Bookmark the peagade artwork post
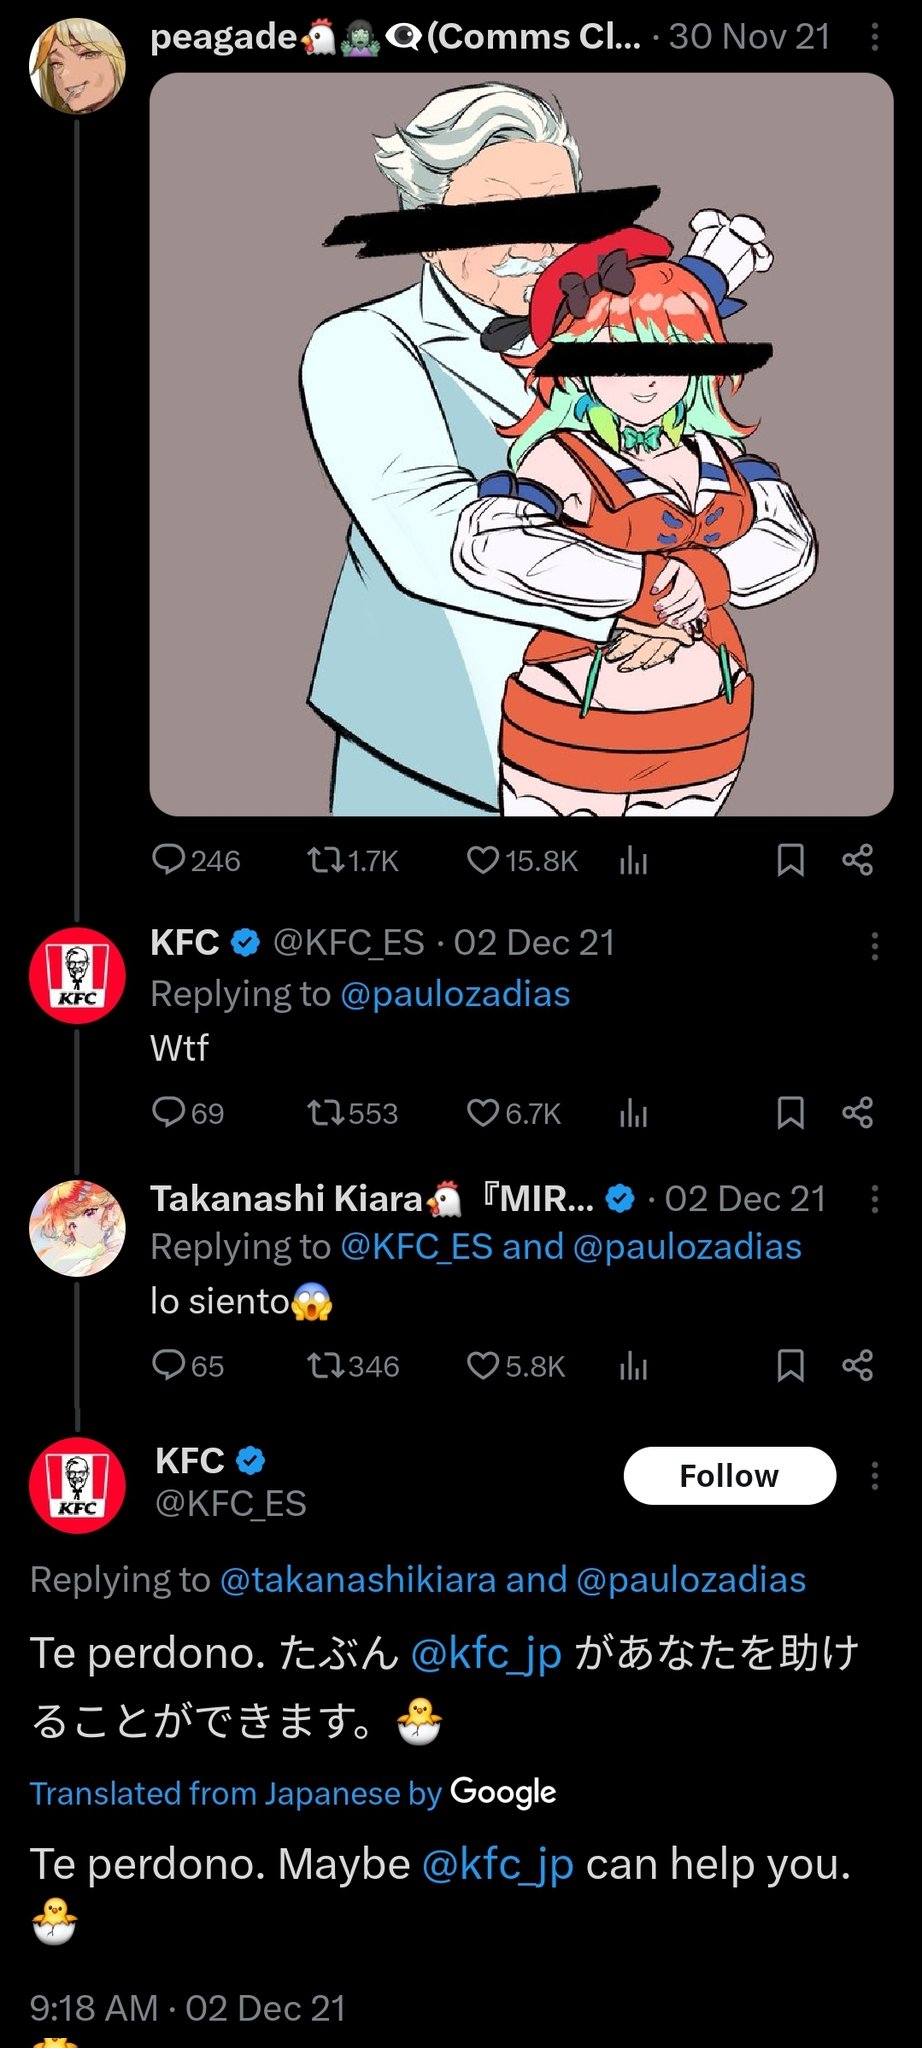 [x=790, y=860]
